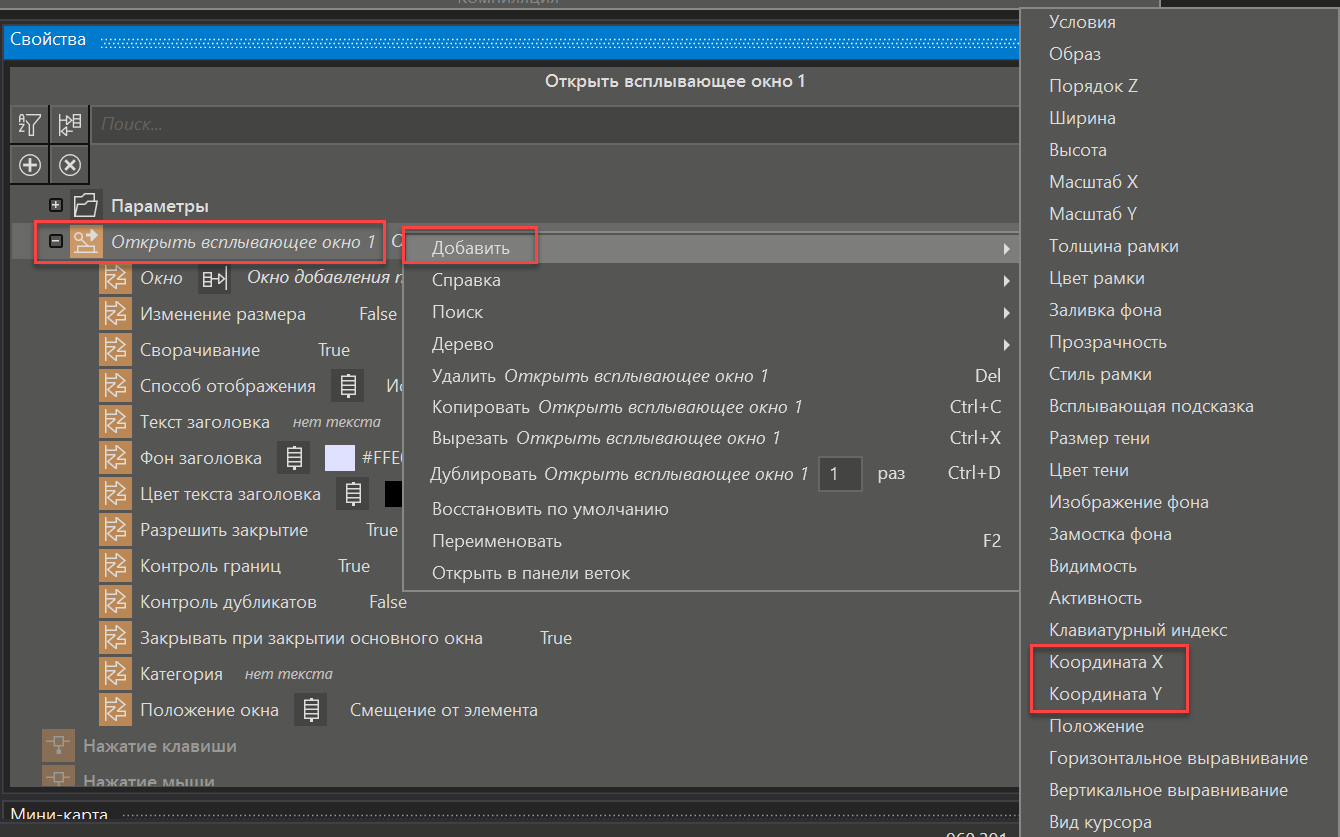
Task: Click Восстановить по умолчанию
Action: coord(550,509)
